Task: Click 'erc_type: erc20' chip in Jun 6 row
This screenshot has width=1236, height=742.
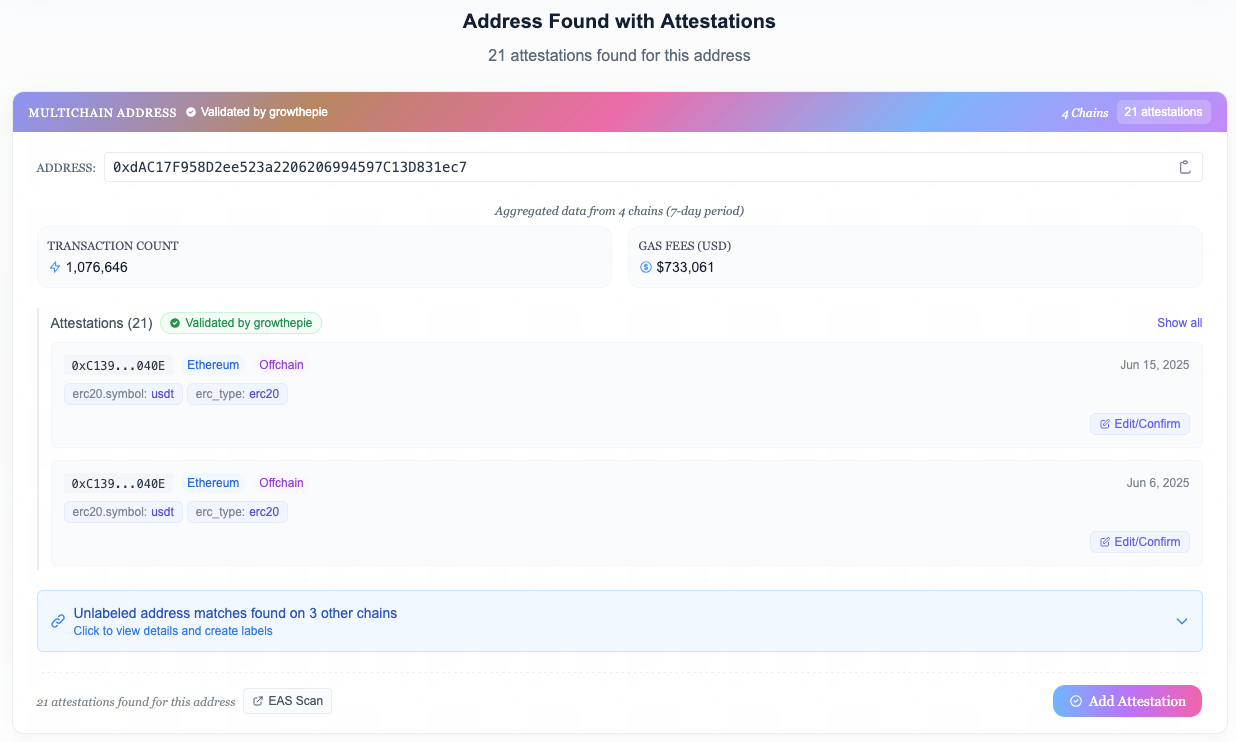Action: point(237,512)
